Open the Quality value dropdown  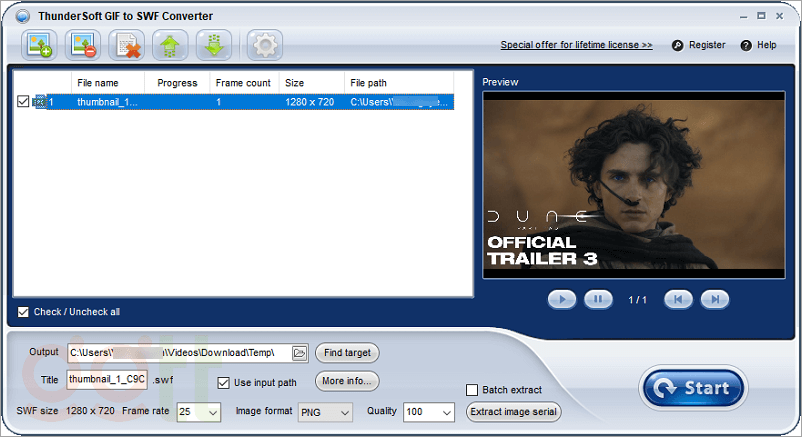tap(445, 412)
